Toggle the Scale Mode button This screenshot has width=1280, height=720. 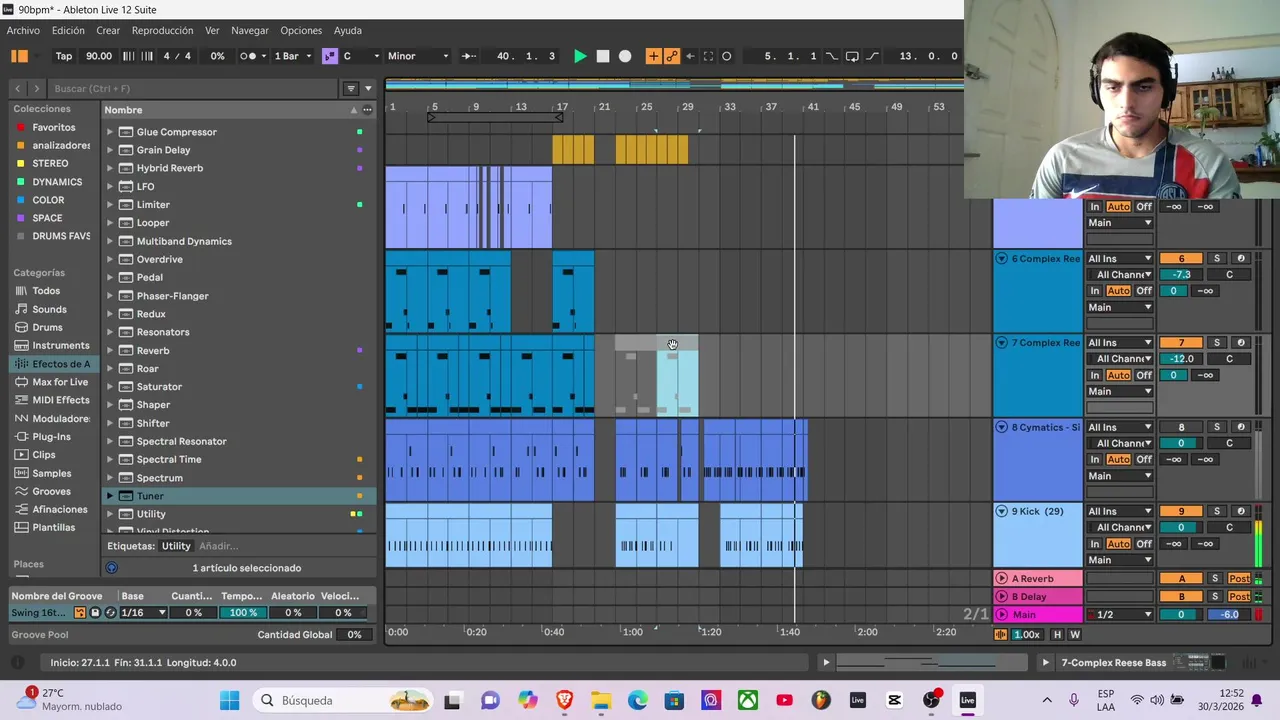point(330,56)
